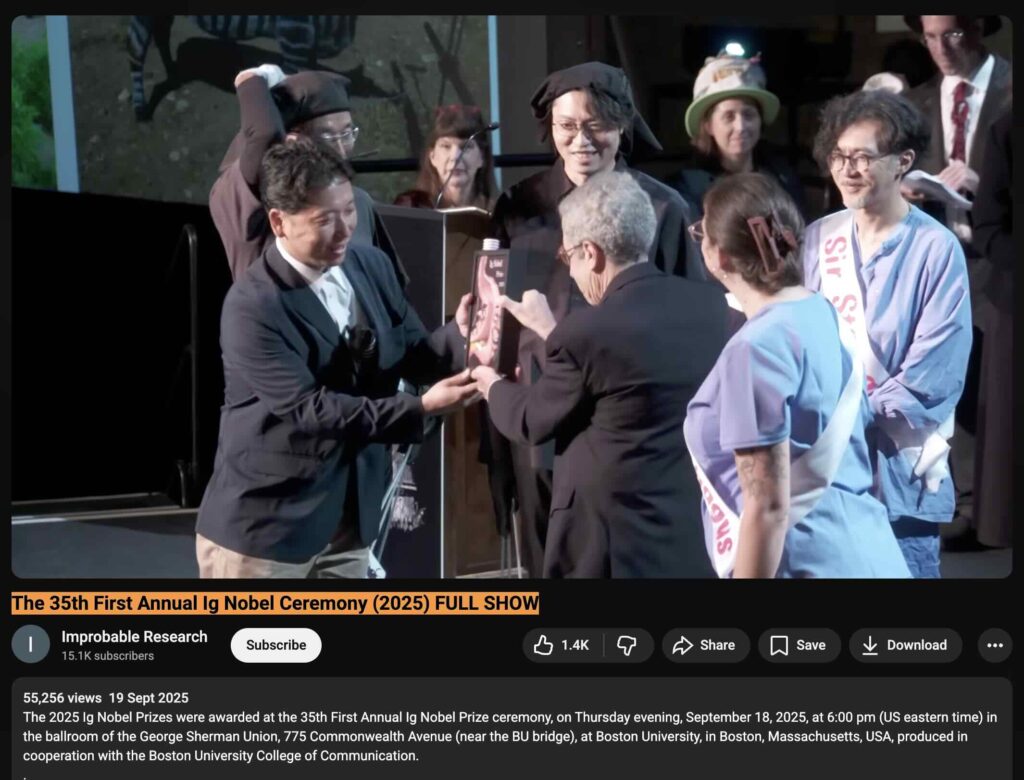Click the Download button label
Viewport: 1024px width, 780px height.
click(x=916, y=645)
